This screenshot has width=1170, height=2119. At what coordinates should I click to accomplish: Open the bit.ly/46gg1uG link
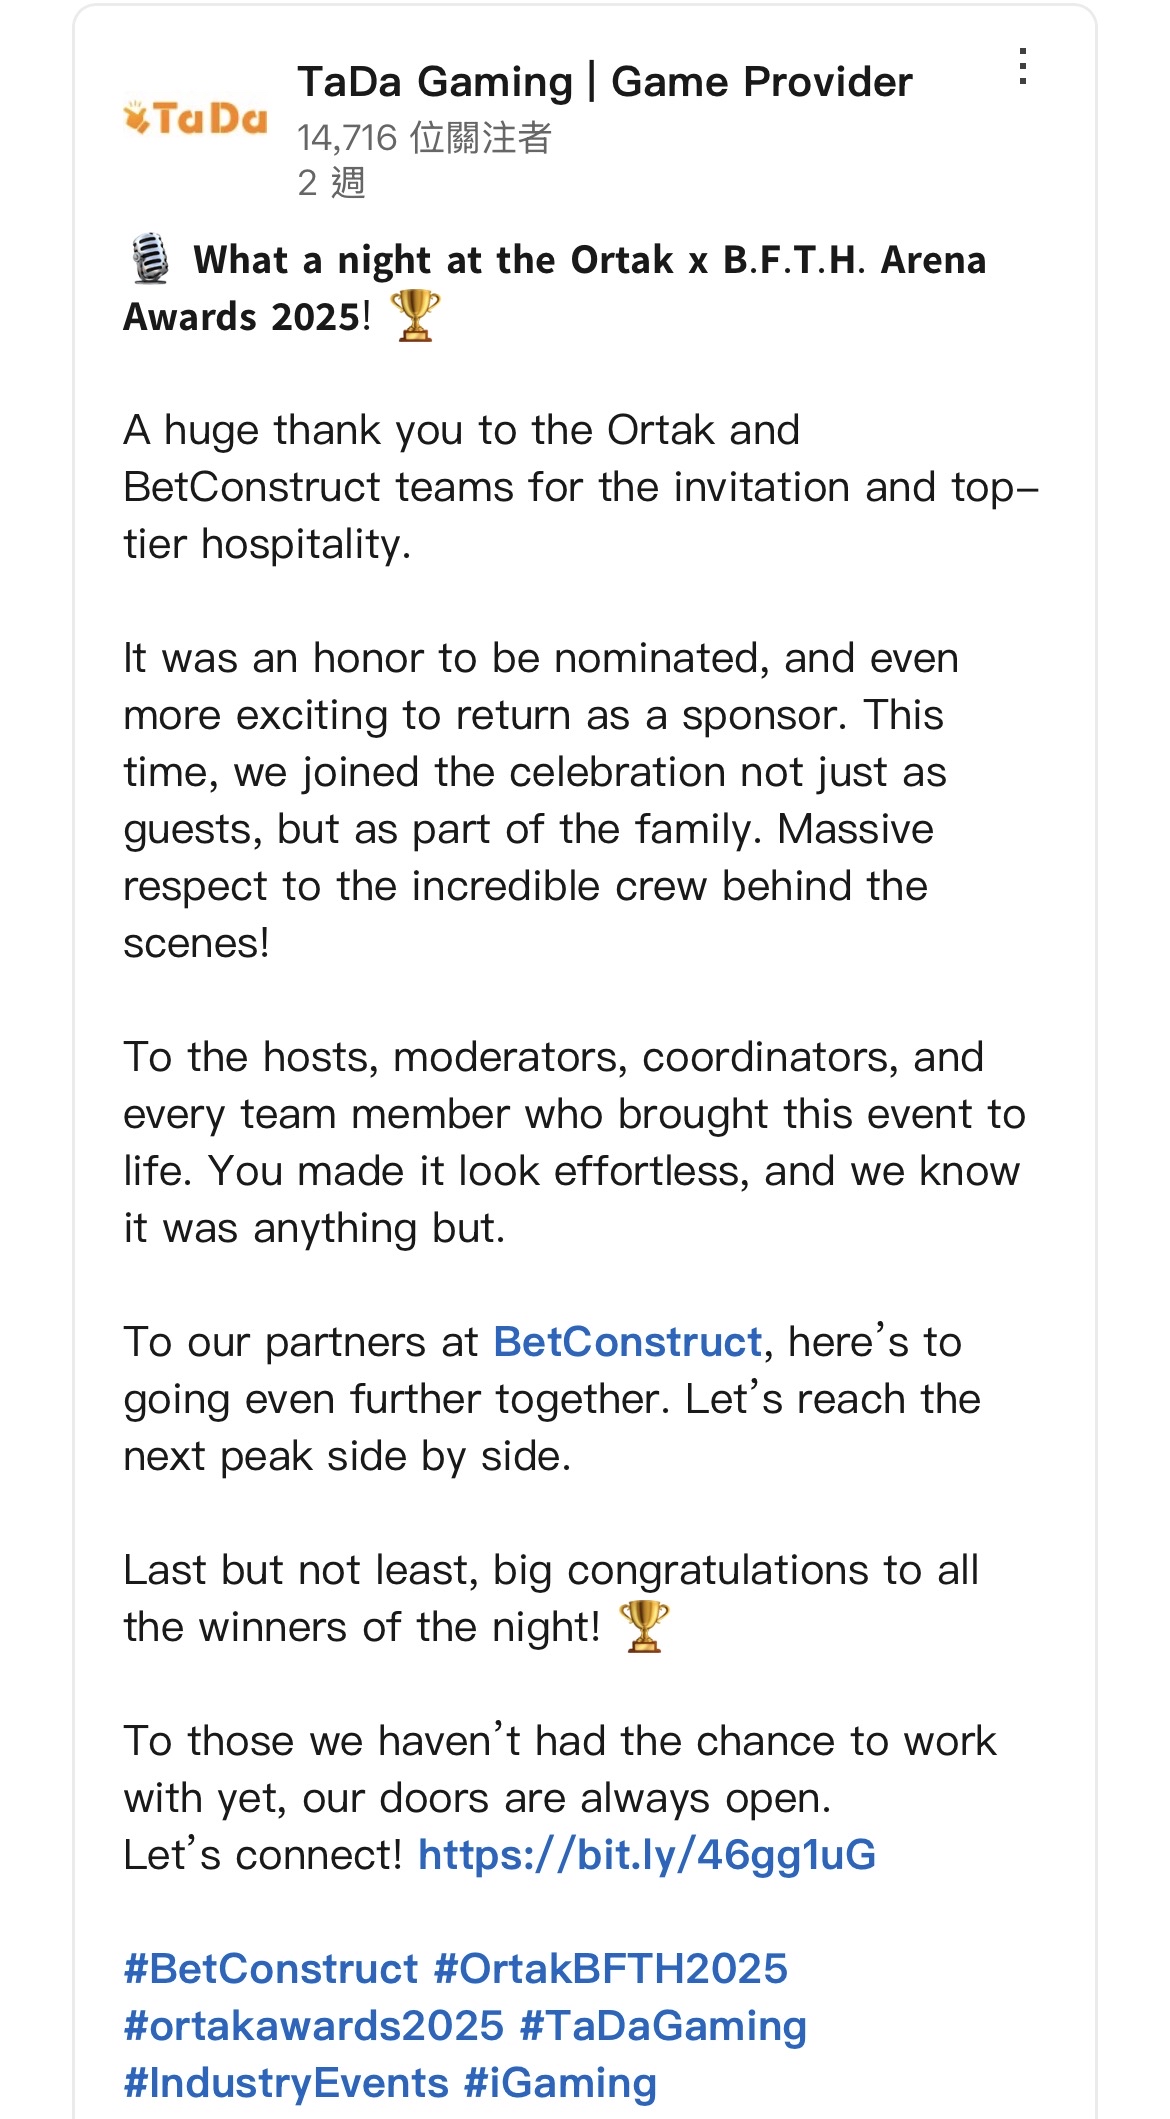(x=646, y=1855)
